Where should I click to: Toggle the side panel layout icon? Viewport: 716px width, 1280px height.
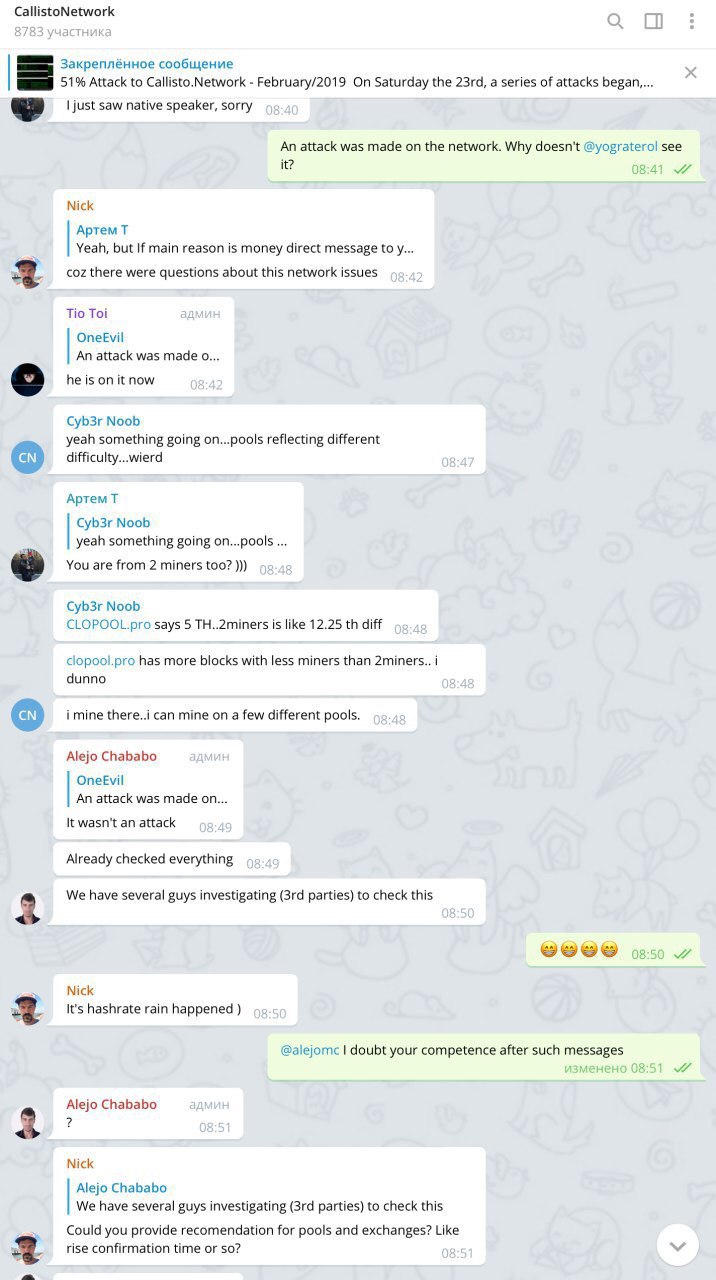[x=654, y=21]
